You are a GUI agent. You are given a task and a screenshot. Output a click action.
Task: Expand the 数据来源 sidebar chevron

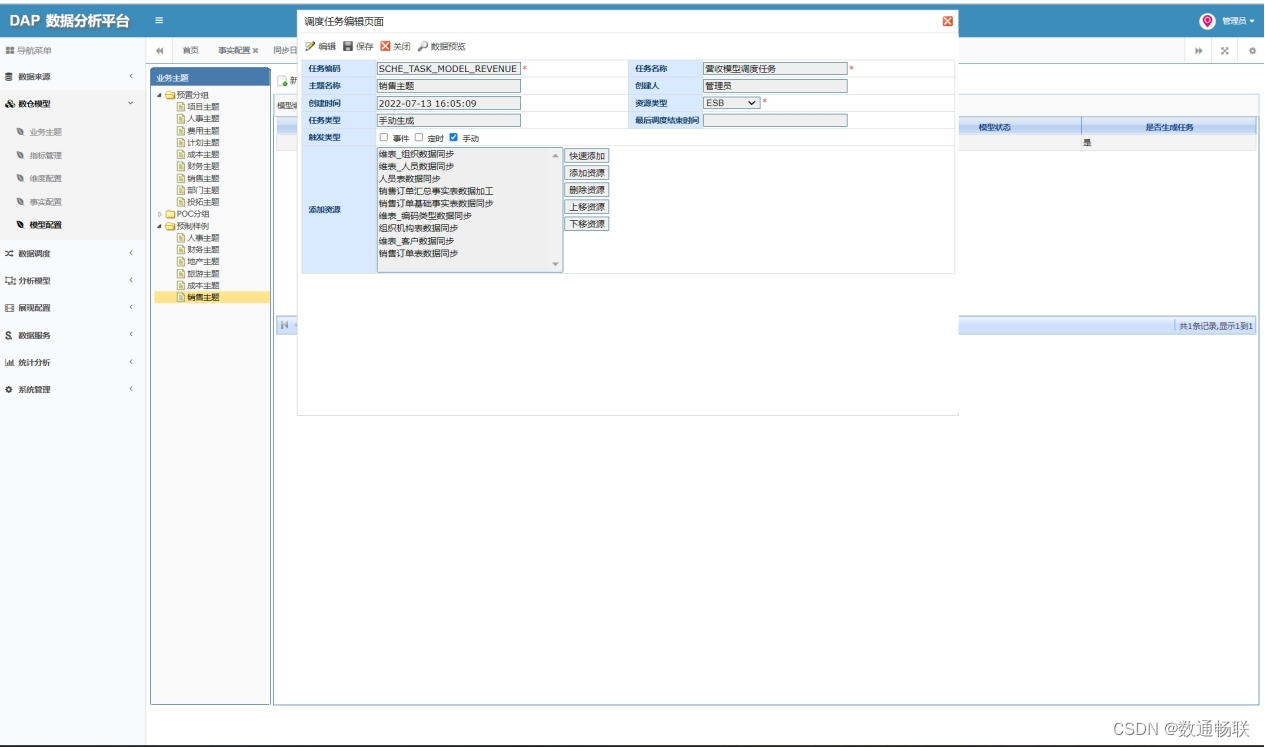pos(130,76)
